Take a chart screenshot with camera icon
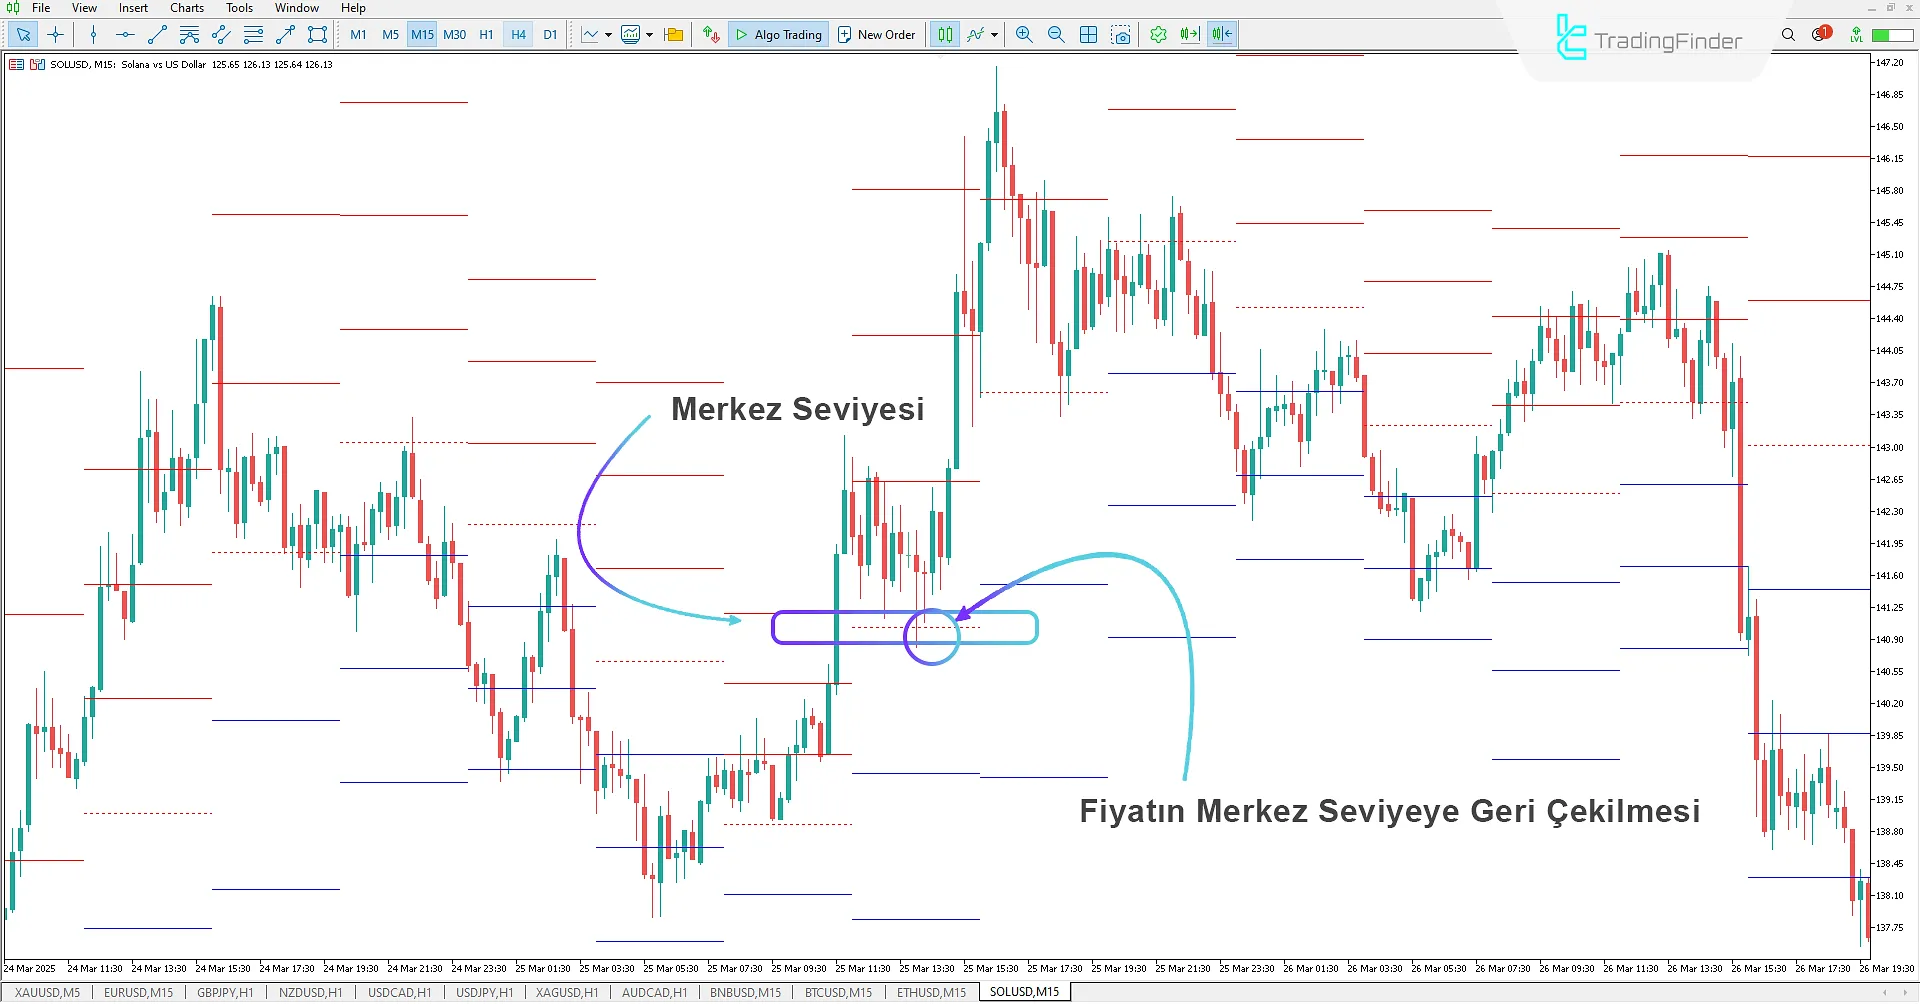The width and height of the screenshot is (1920, 1005). (x=1121, y=35)
